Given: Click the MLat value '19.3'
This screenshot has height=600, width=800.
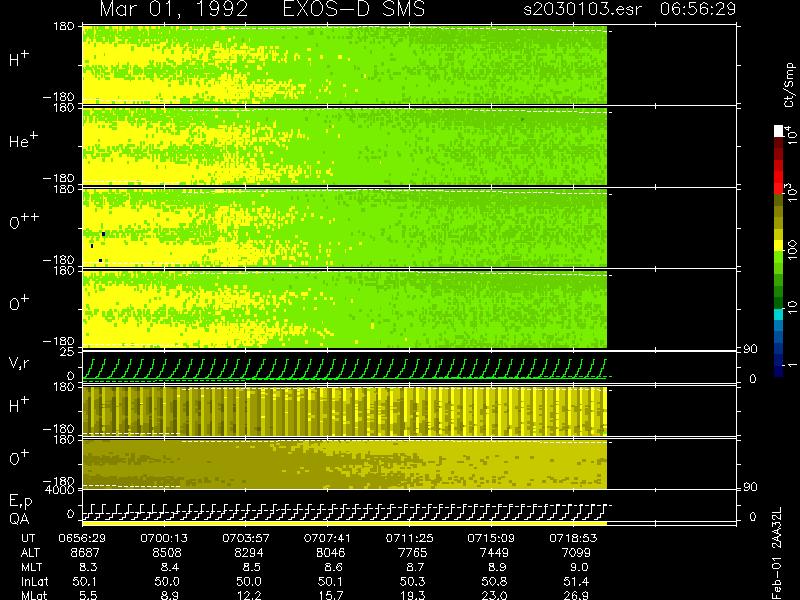Looking at the screenshot, I should coord(412,595).
